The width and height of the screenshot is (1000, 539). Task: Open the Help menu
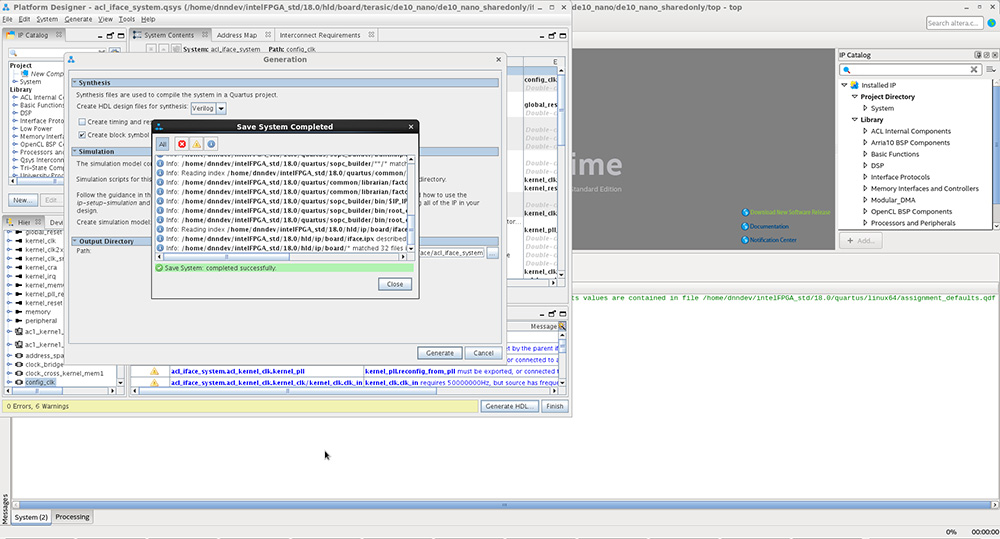tap(148, 19)
